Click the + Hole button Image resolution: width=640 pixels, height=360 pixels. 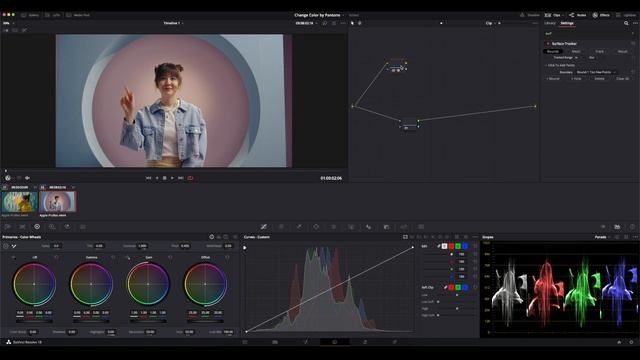[x=576, y=79]
